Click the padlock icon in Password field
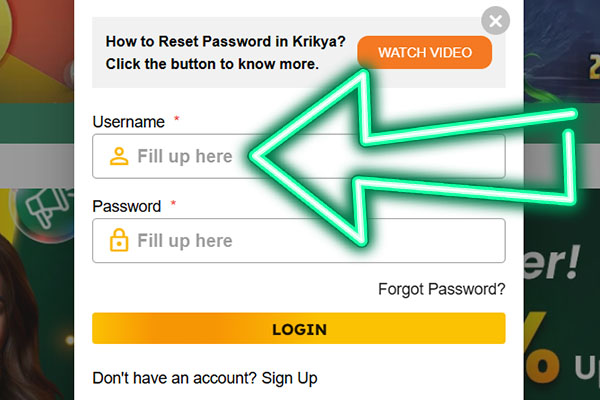600x400 pixels. point(119,241)
